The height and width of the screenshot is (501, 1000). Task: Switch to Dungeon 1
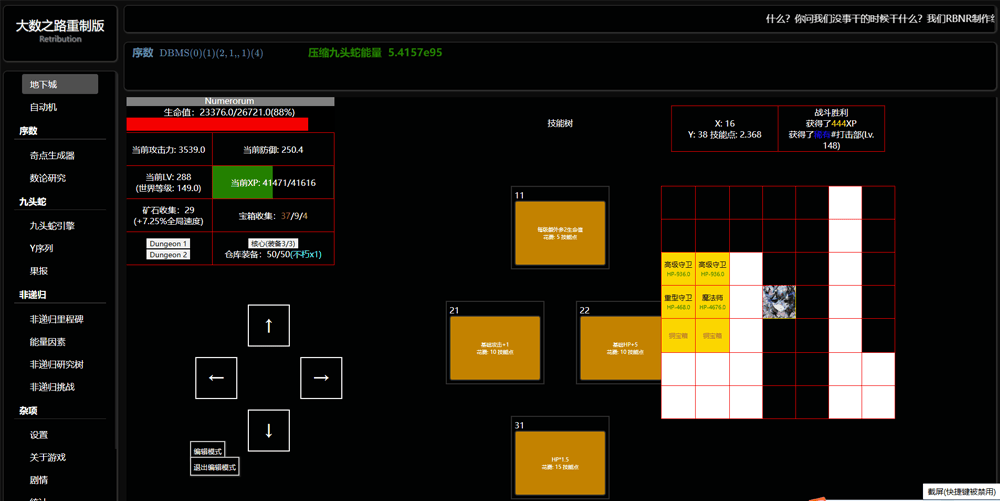[168, 243]
